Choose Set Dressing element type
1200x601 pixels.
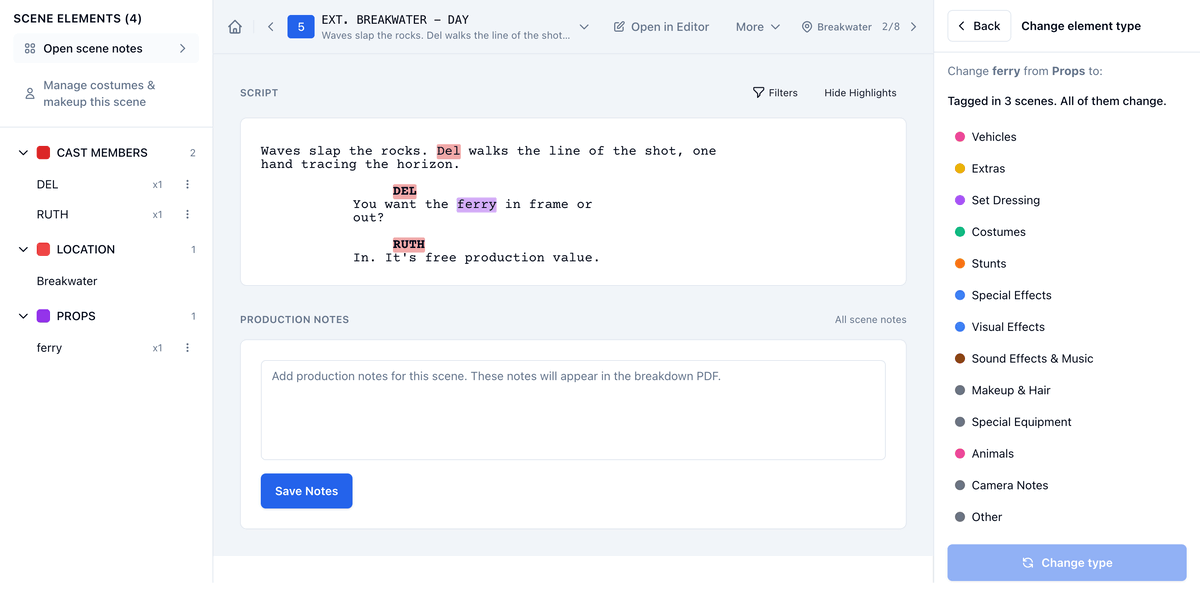pyautogui.click(x=1005, y=201)
